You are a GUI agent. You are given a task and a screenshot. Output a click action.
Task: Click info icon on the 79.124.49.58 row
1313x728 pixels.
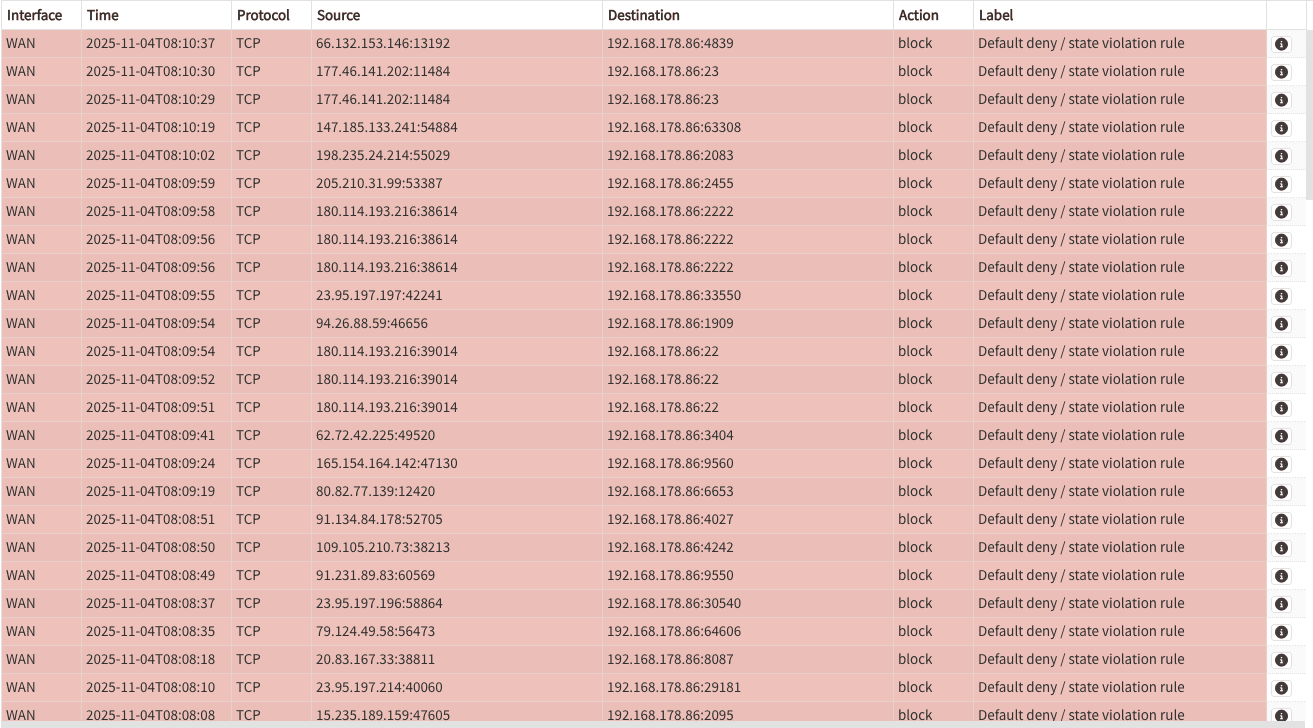pos(1281,632)
